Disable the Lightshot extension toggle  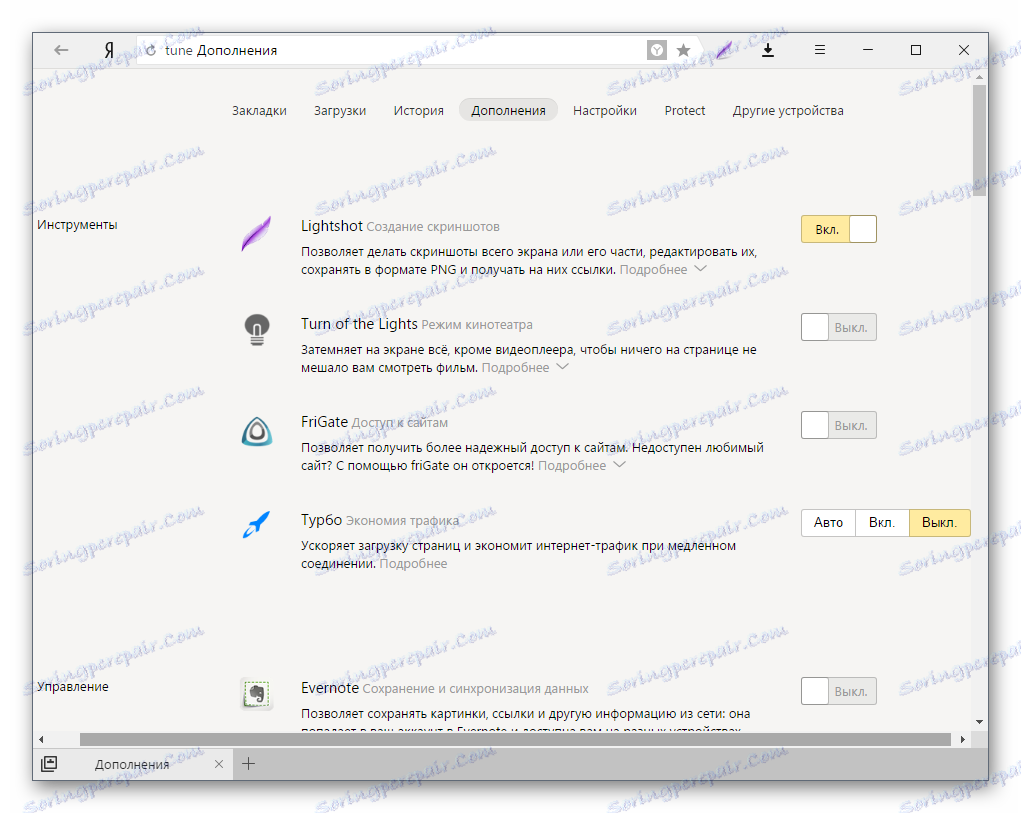(x=838, y=228)
